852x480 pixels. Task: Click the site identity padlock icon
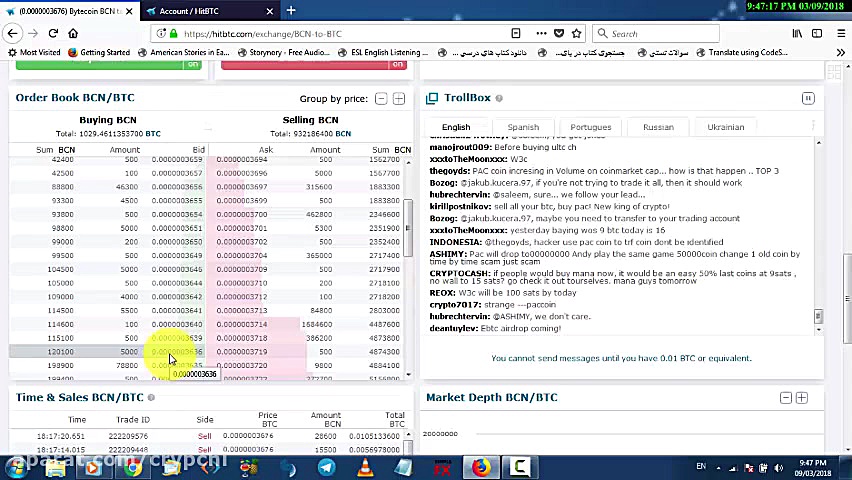click(x=173, y=34)
